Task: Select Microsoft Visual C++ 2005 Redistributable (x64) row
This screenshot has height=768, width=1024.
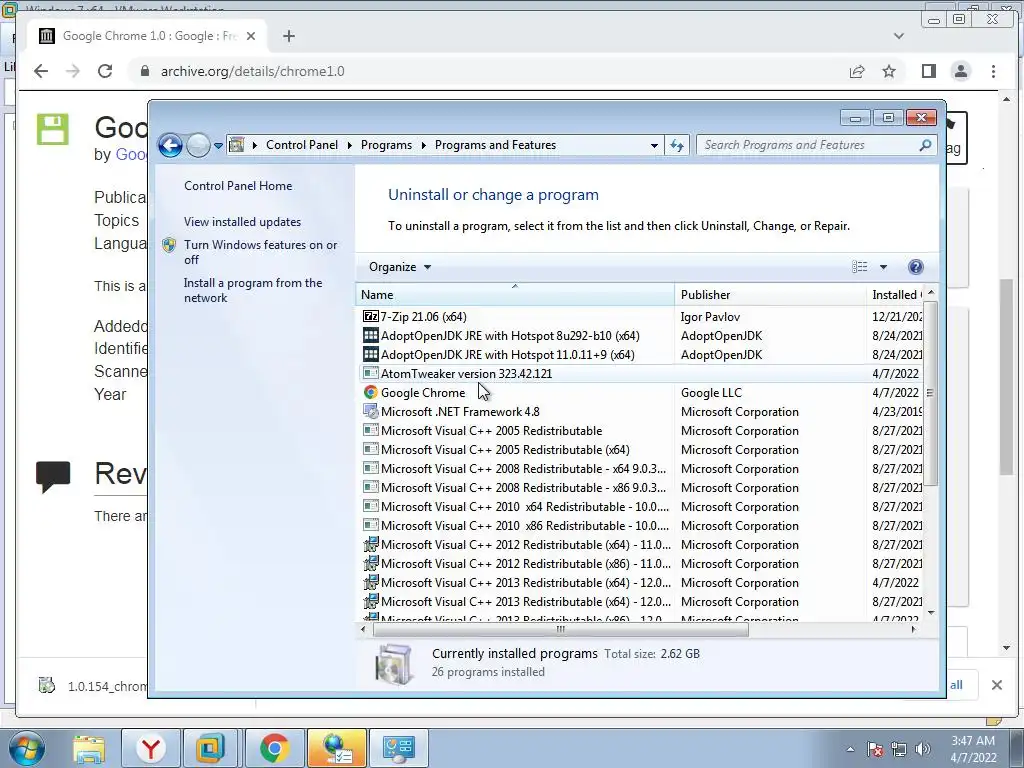Action: click(x=640, y=449)
